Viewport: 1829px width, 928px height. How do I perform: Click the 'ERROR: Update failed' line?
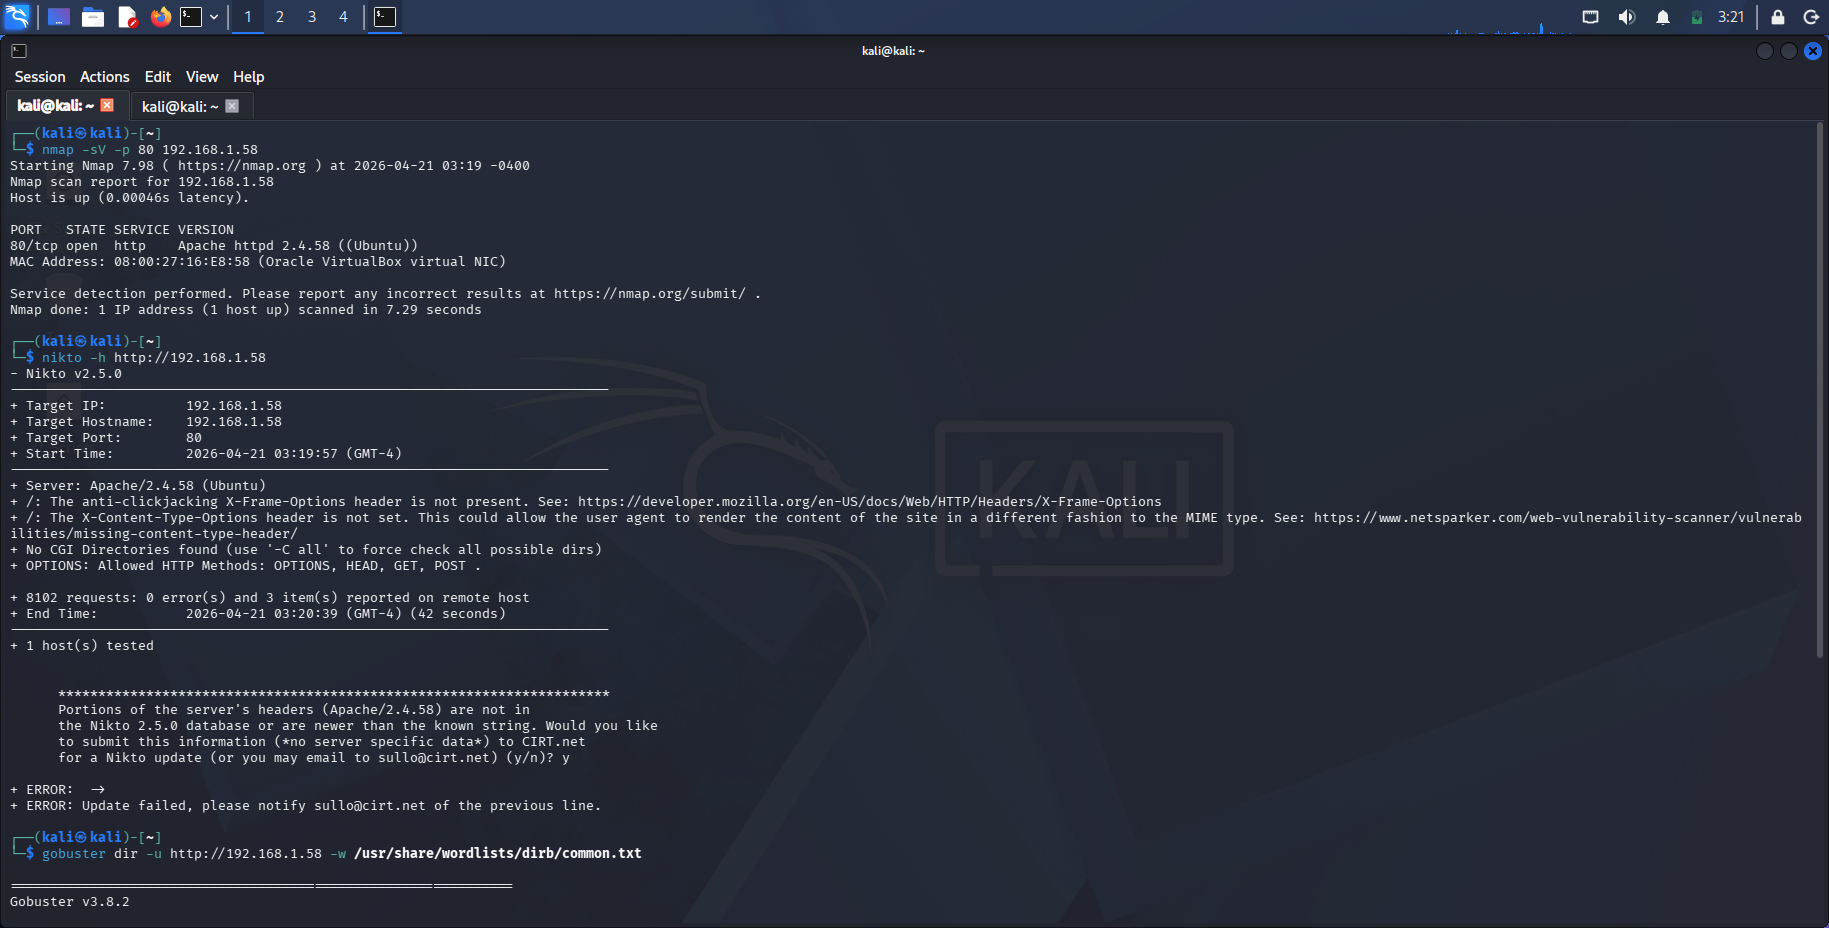click(306, 806)
